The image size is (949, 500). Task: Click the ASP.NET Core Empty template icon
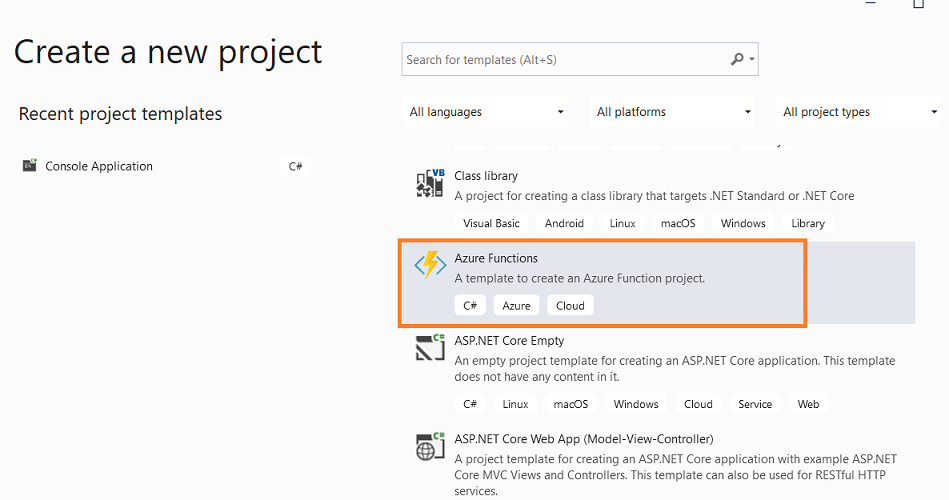point(430,347)
